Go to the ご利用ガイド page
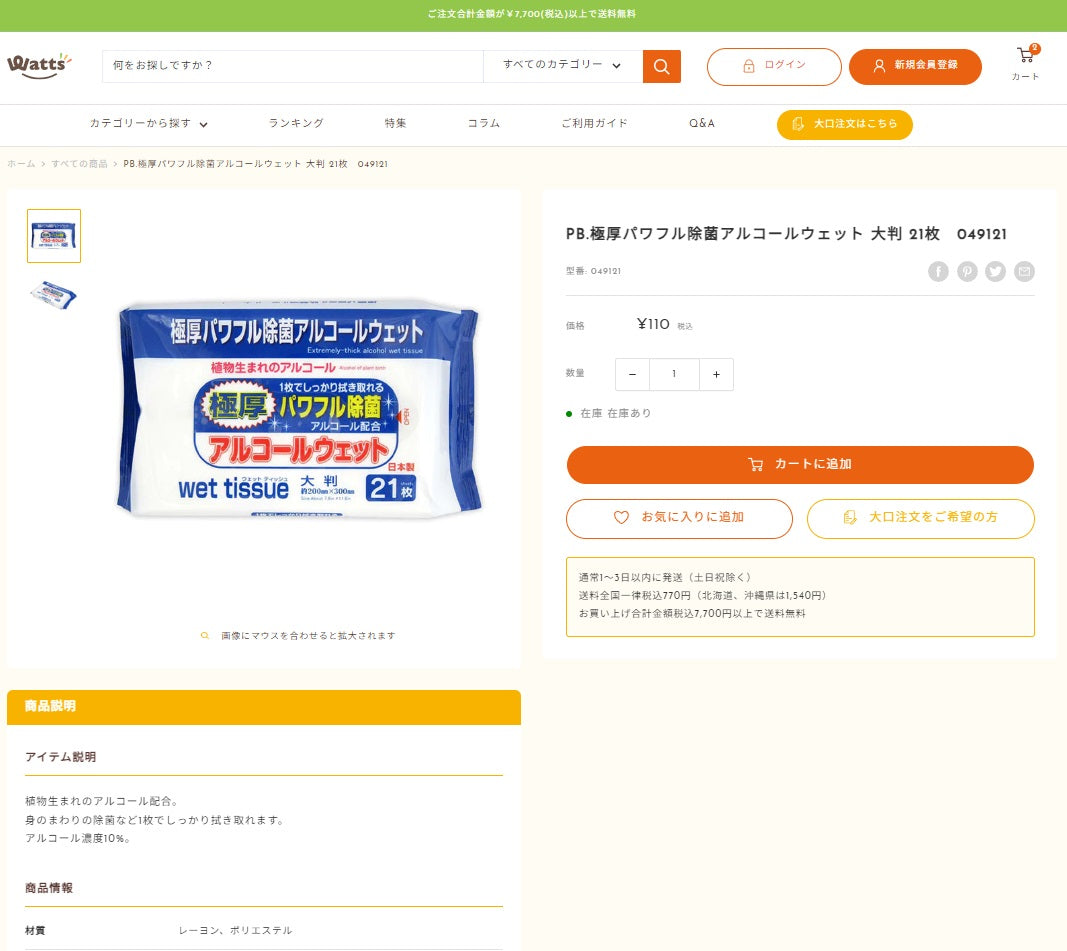Image resolution: width=1067 pixels, height=951 pixels. tap(594, 124)
